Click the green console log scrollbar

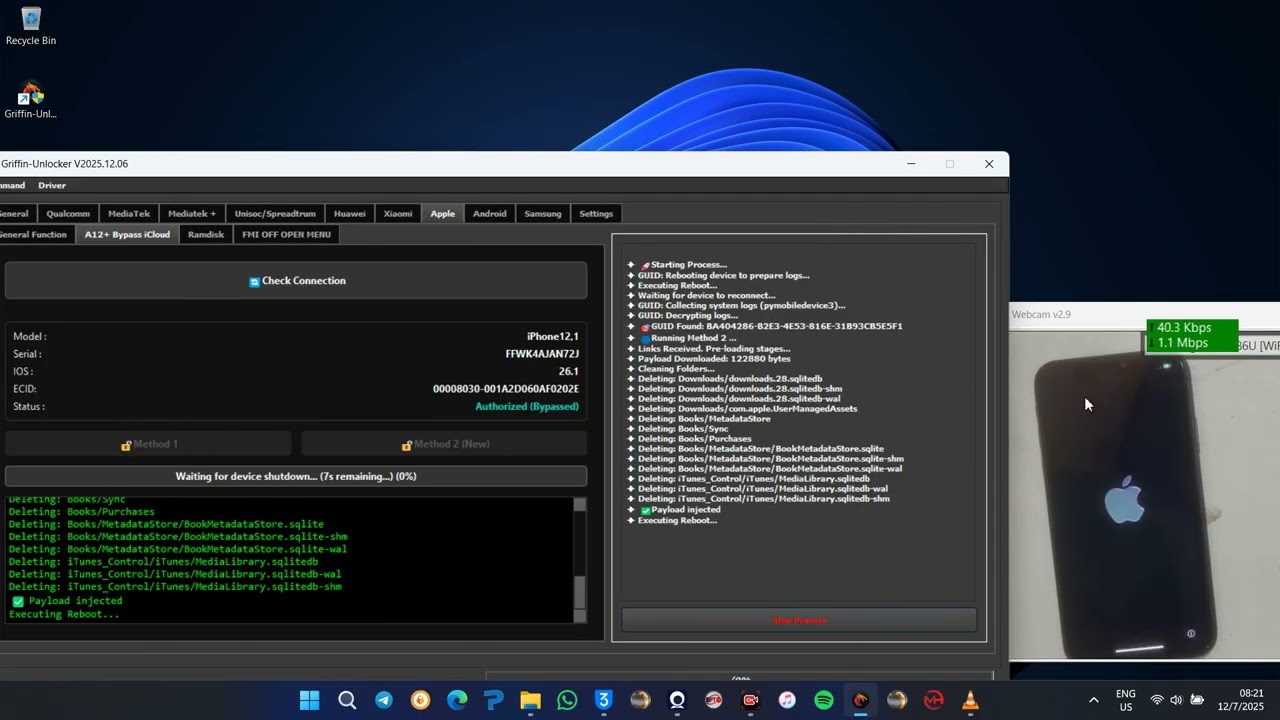click(579, 560)
